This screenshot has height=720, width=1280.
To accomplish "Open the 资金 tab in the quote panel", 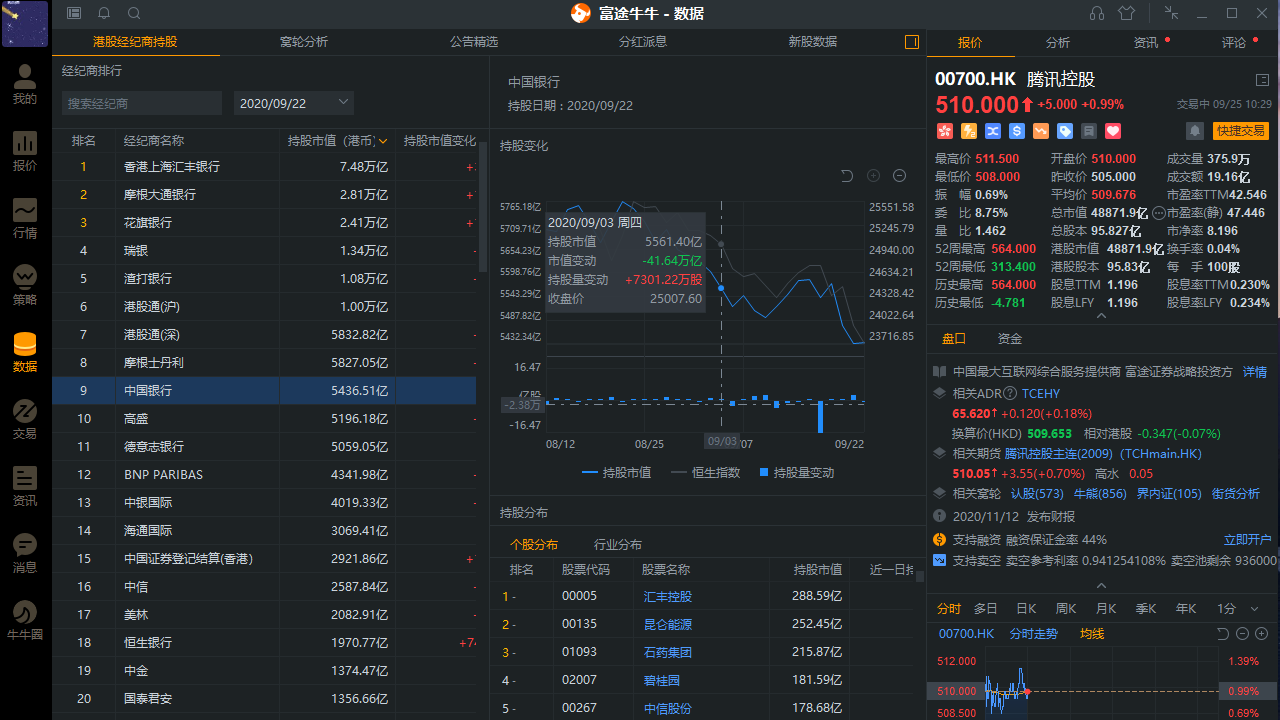I will click(x=1011, y=338).
